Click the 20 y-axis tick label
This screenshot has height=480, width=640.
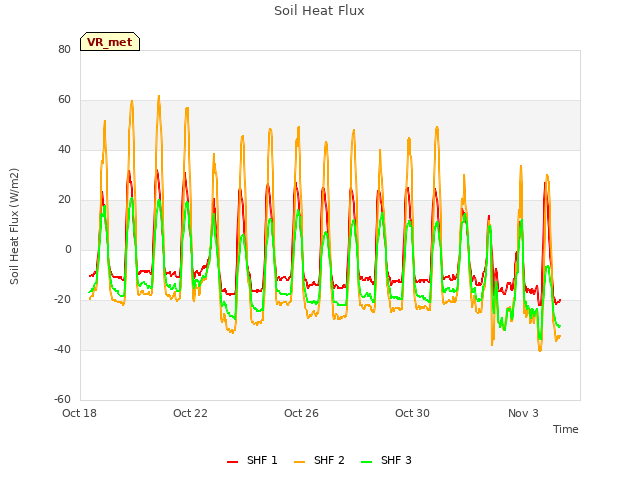pos(64,200)
